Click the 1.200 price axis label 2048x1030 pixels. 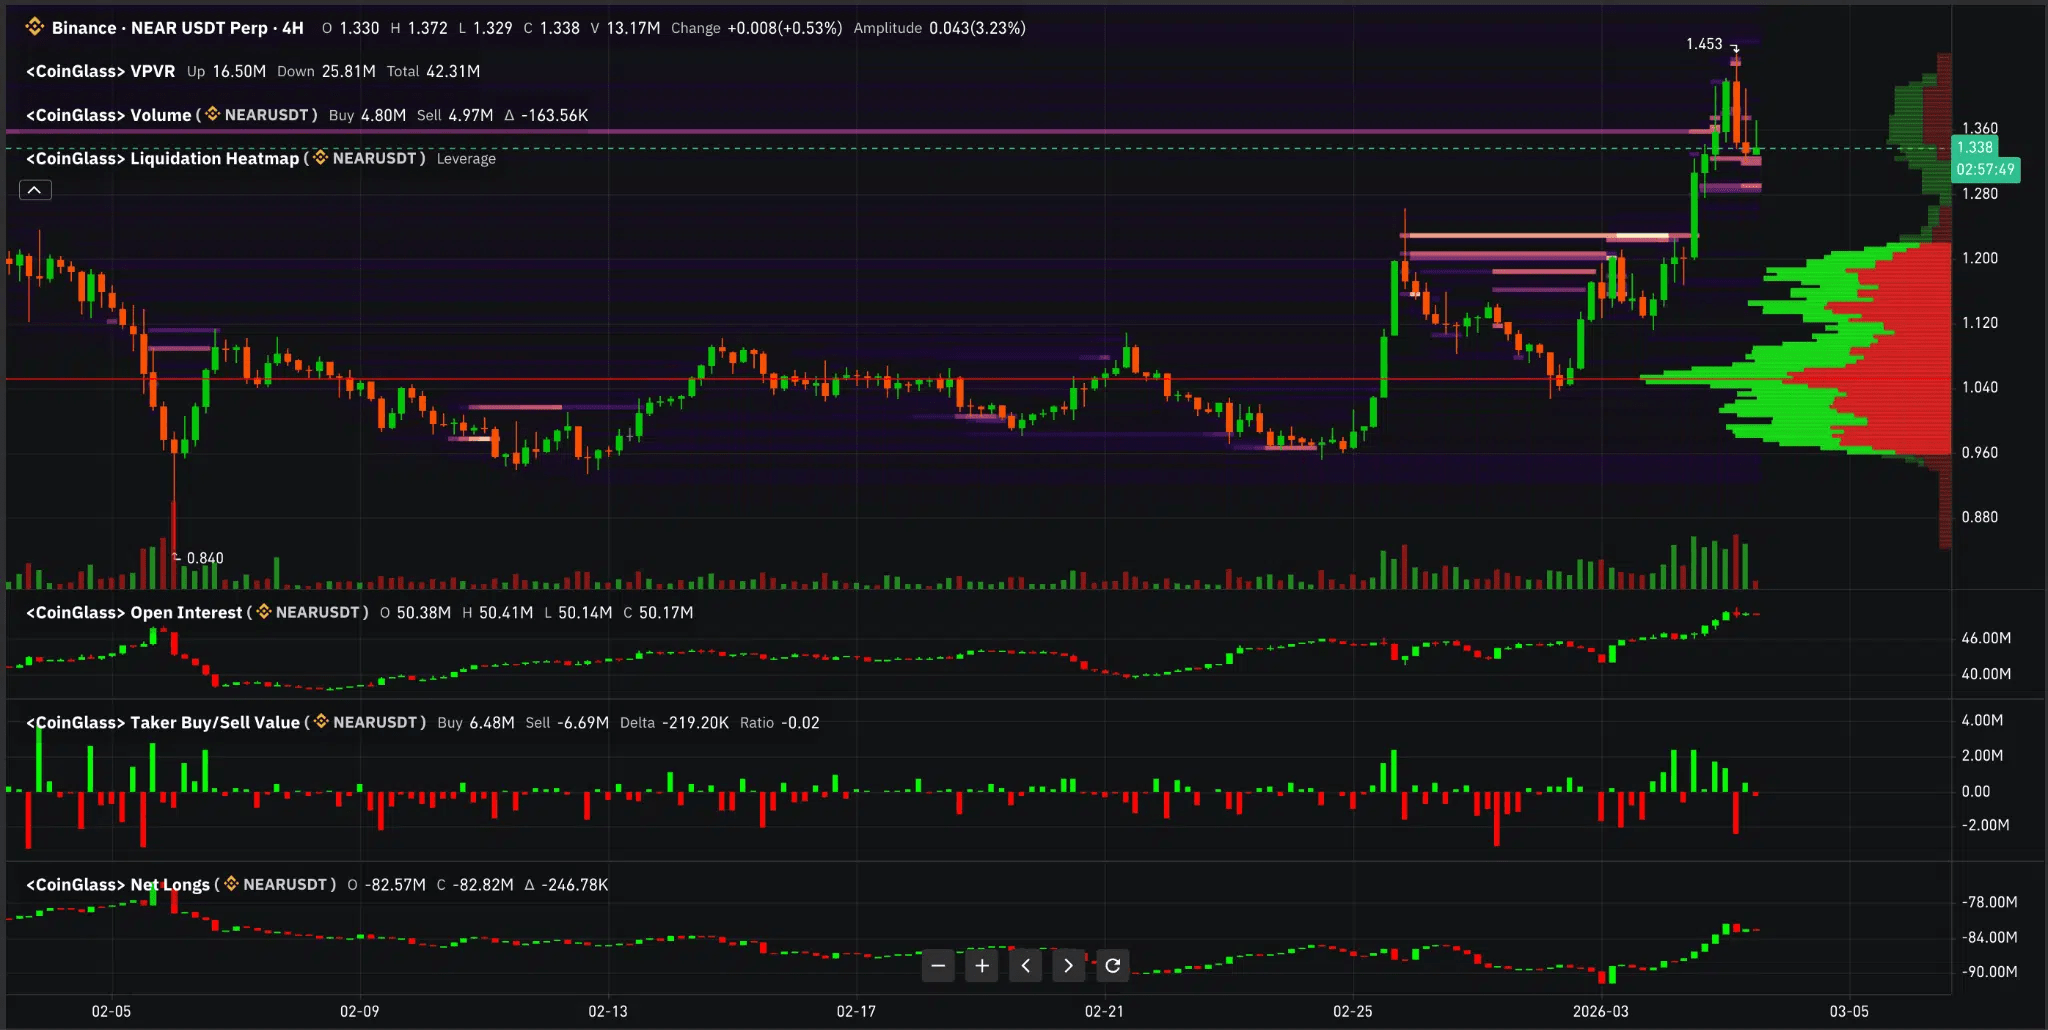coord(1980,258)
